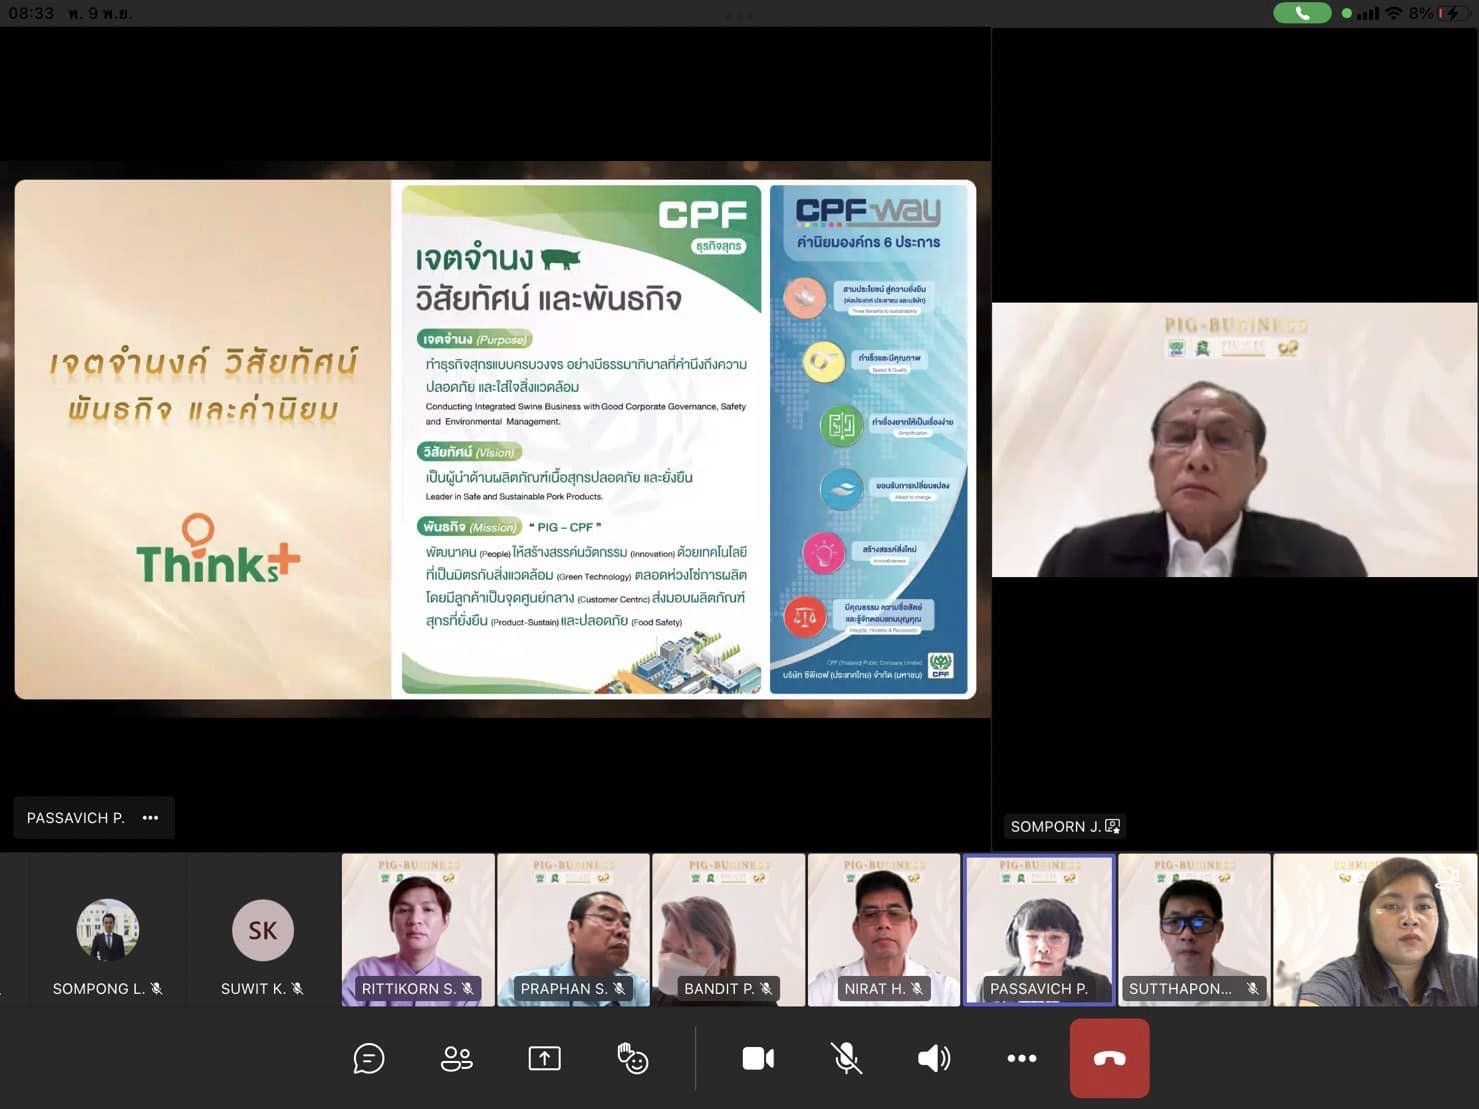Image resolution: width=1479 pixels, height=1109 pixels.
Task: Tap SUWIT K. initials avatar
Action: point(262,930)
